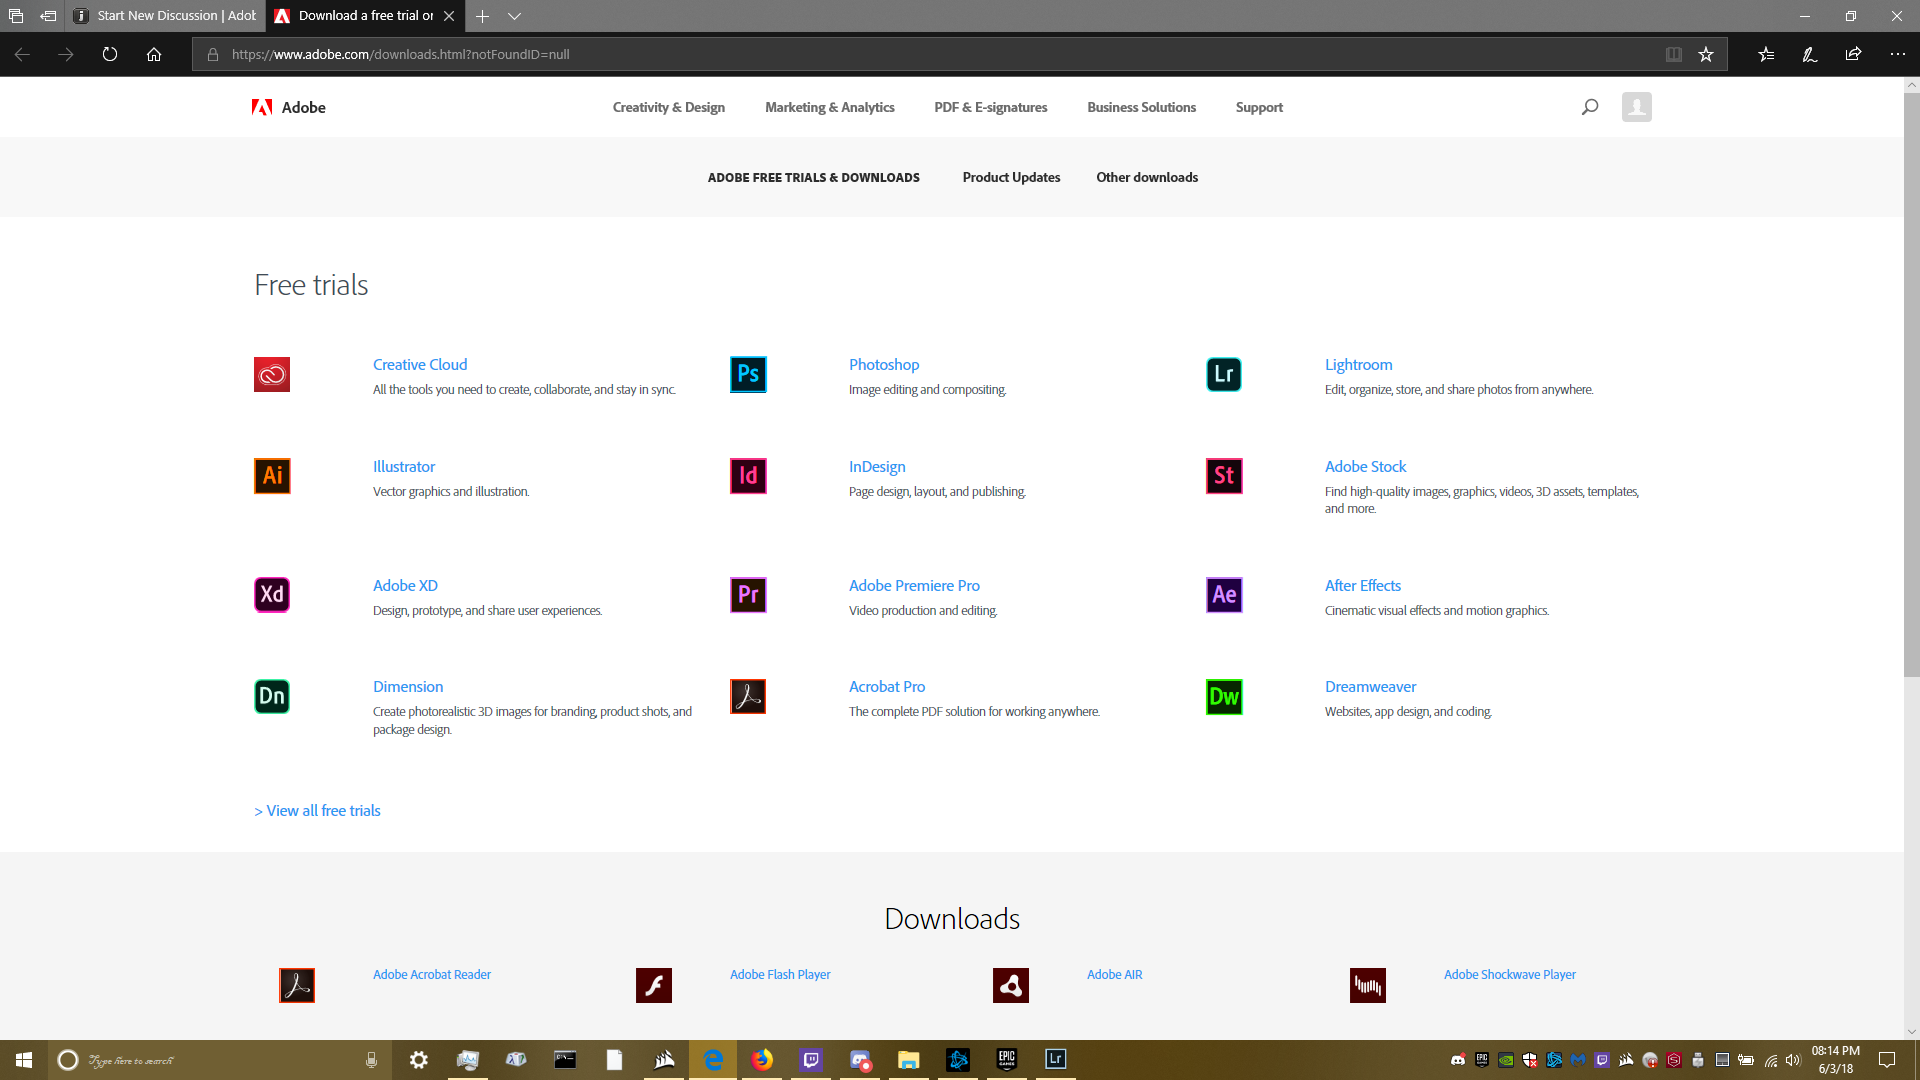
Task: Select Adobe Free Trials & Downloads tab
Action: point(814,178)
